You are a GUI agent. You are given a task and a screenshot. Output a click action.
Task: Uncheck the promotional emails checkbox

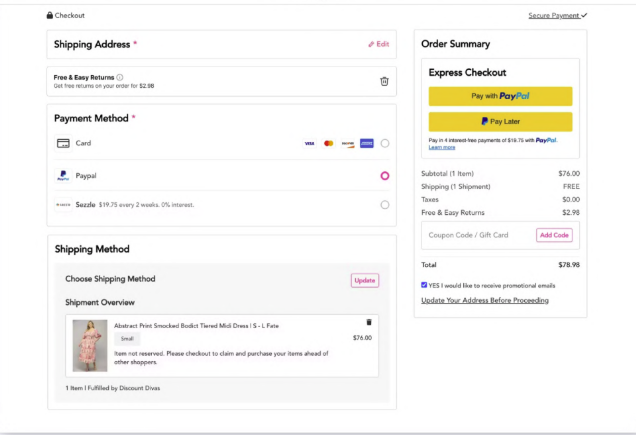click(424, 285)
